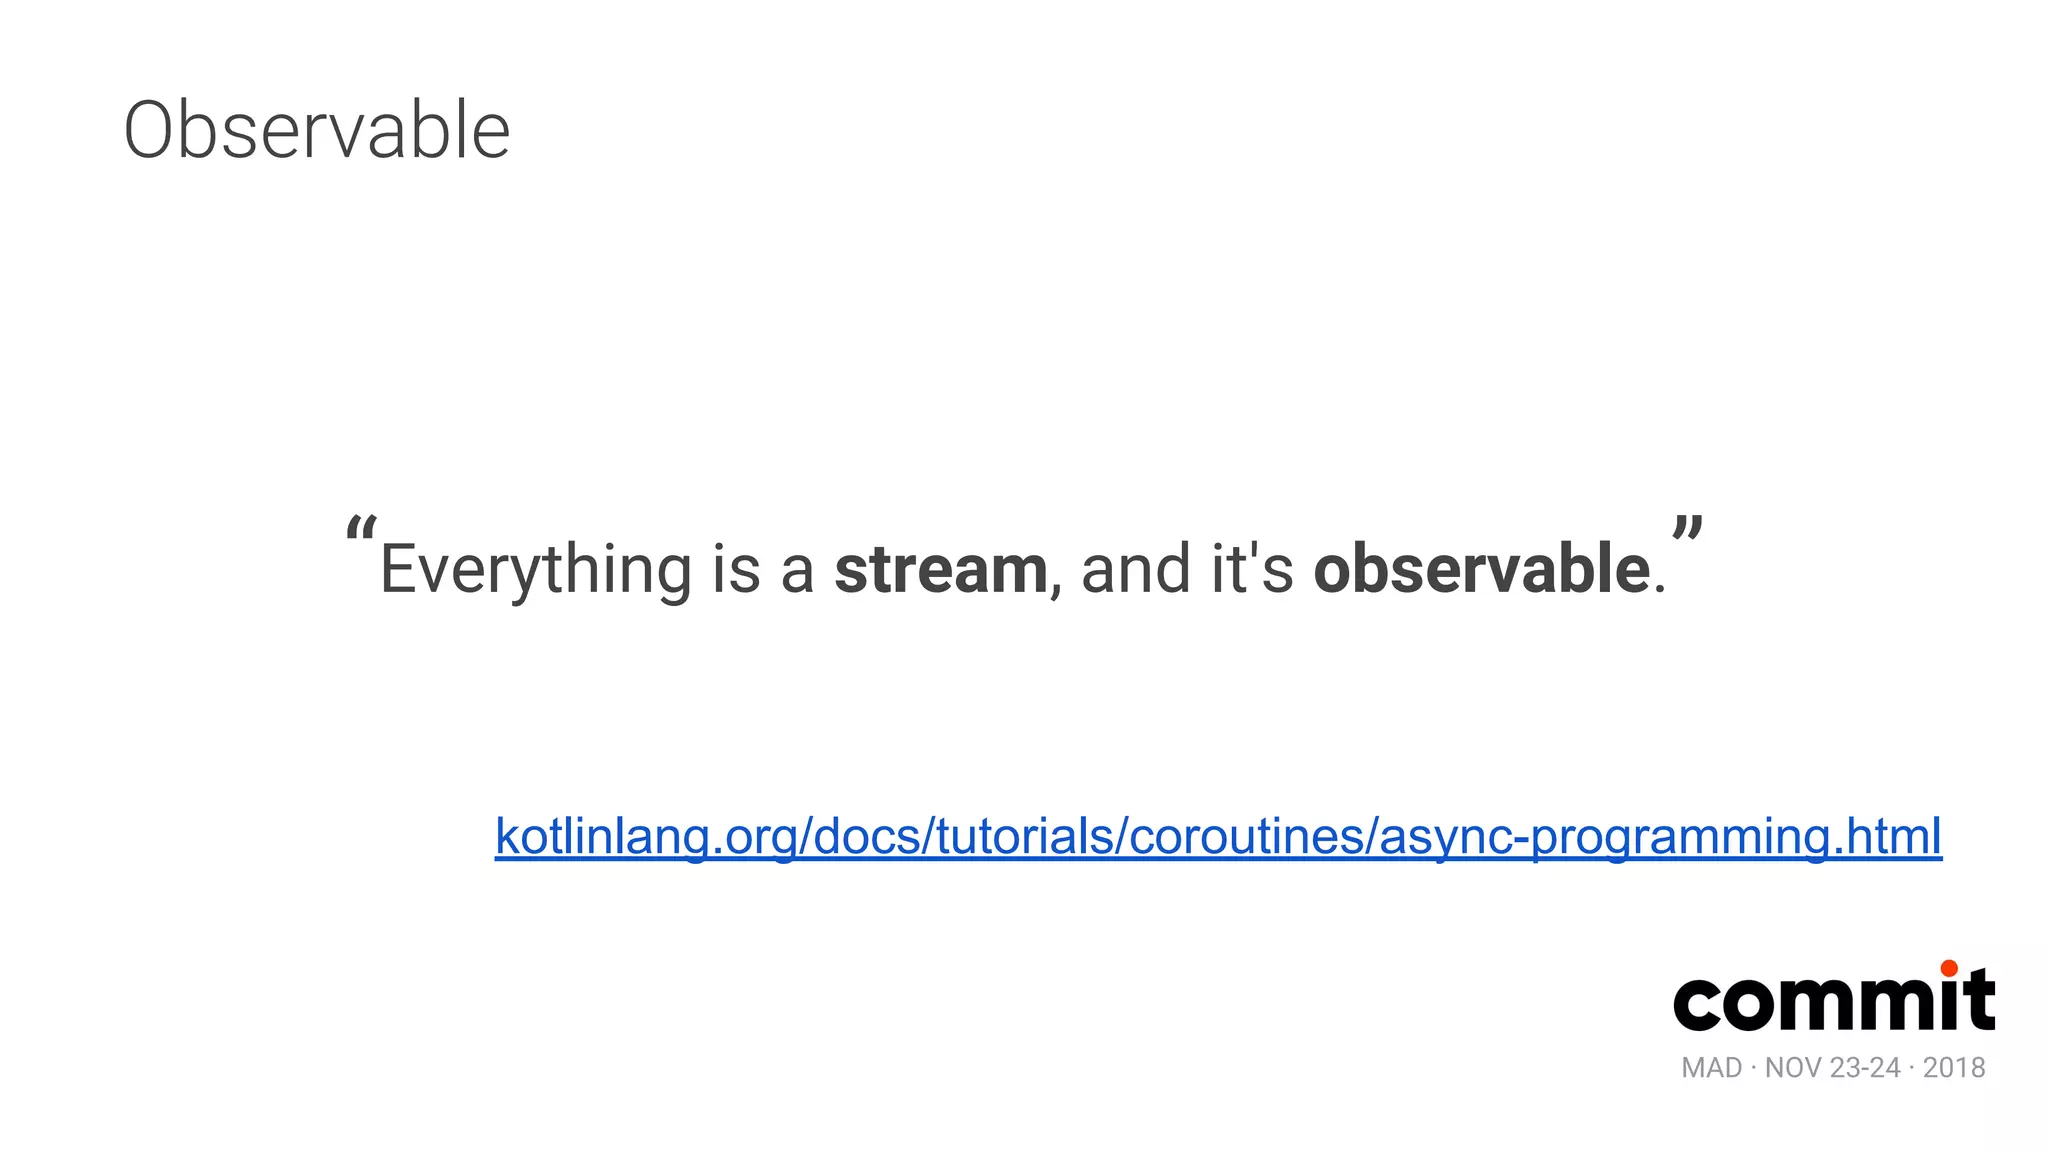The width and height of the screenshot is (2048, 1152).
Task: Select the Observable slide title
Action: pos(316,131)
